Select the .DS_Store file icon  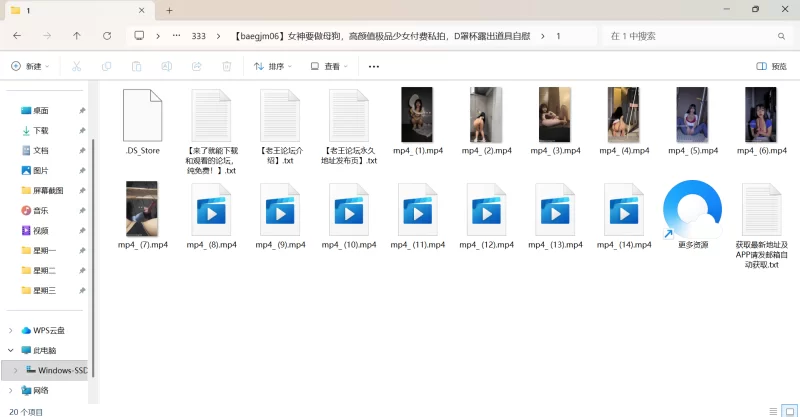pos(142,116)
